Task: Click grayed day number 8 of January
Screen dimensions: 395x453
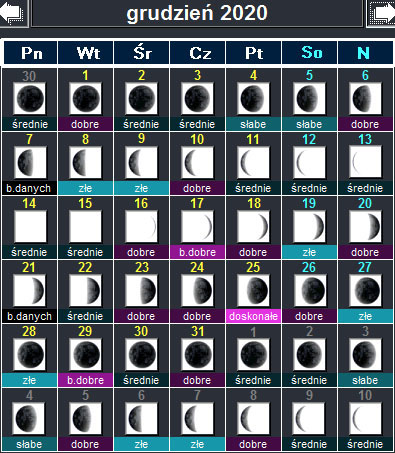Action: tap(253, 396)
